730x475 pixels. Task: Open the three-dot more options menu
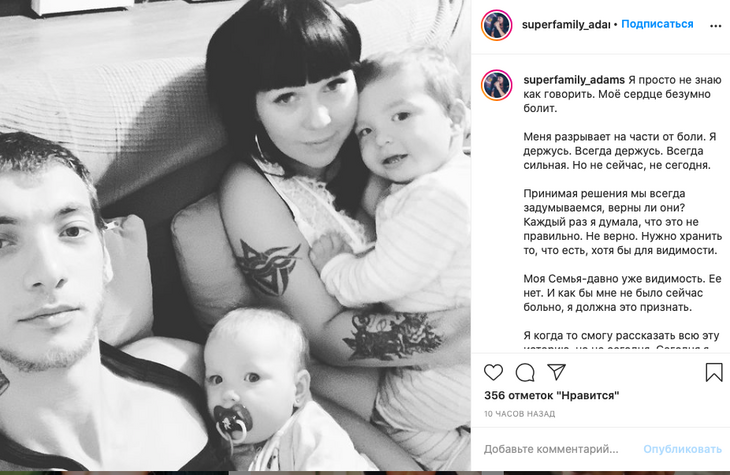click(716, 26)
